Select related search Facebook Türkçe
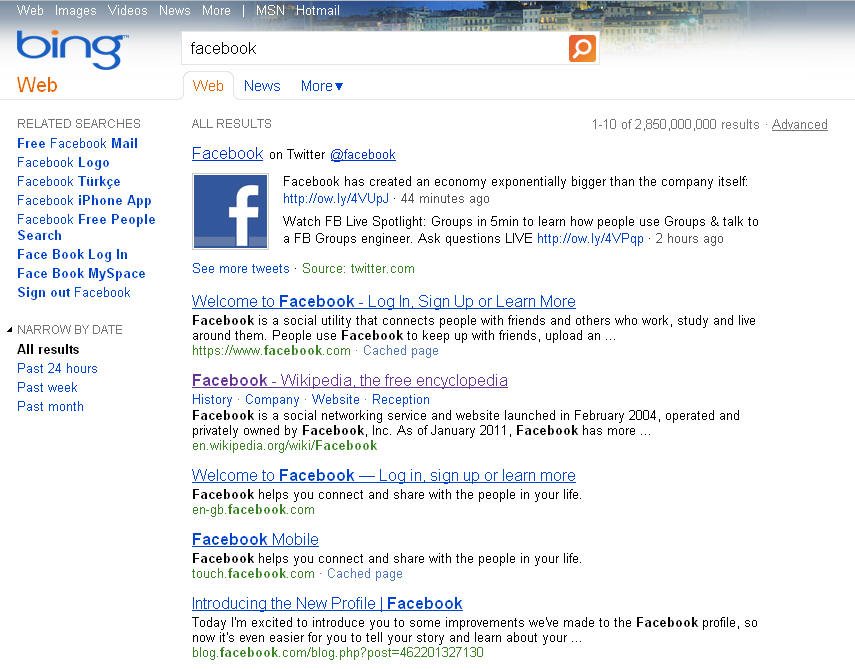The image size is (855, 669). coord(69,182)
